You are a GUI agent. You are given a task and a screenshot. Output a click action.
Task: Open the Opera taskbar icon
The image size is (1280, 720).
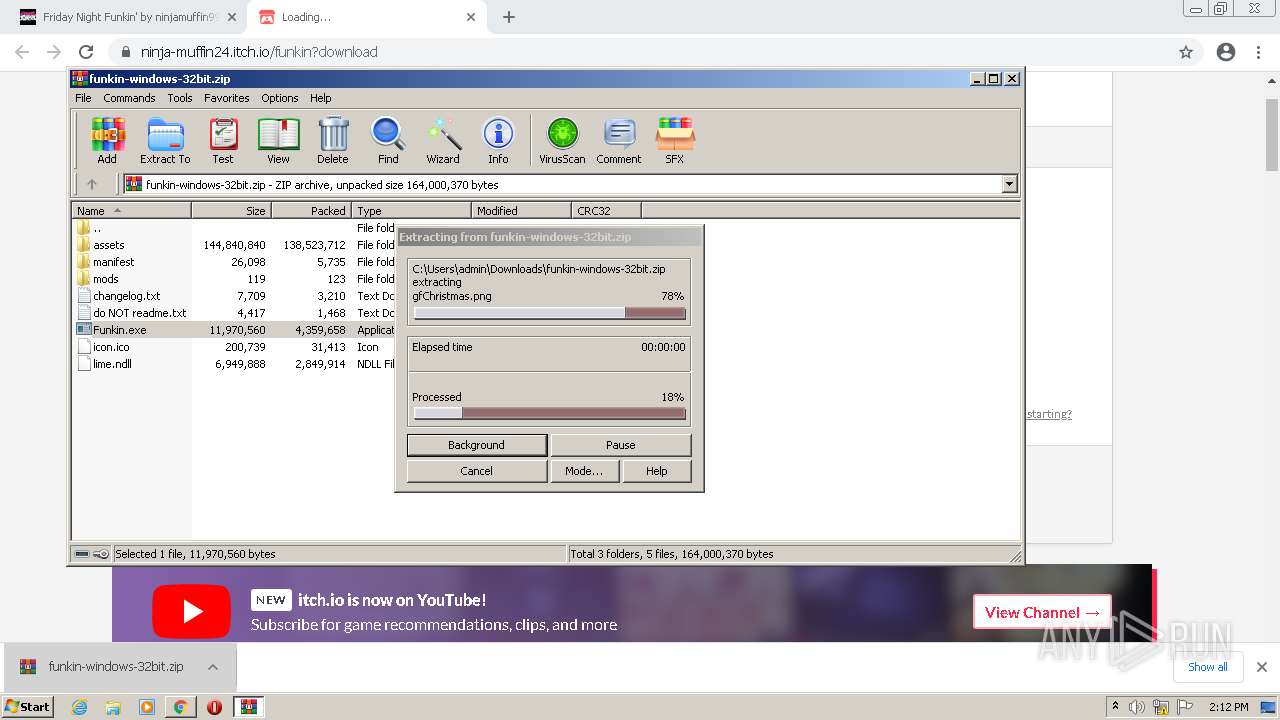point(214,707)
